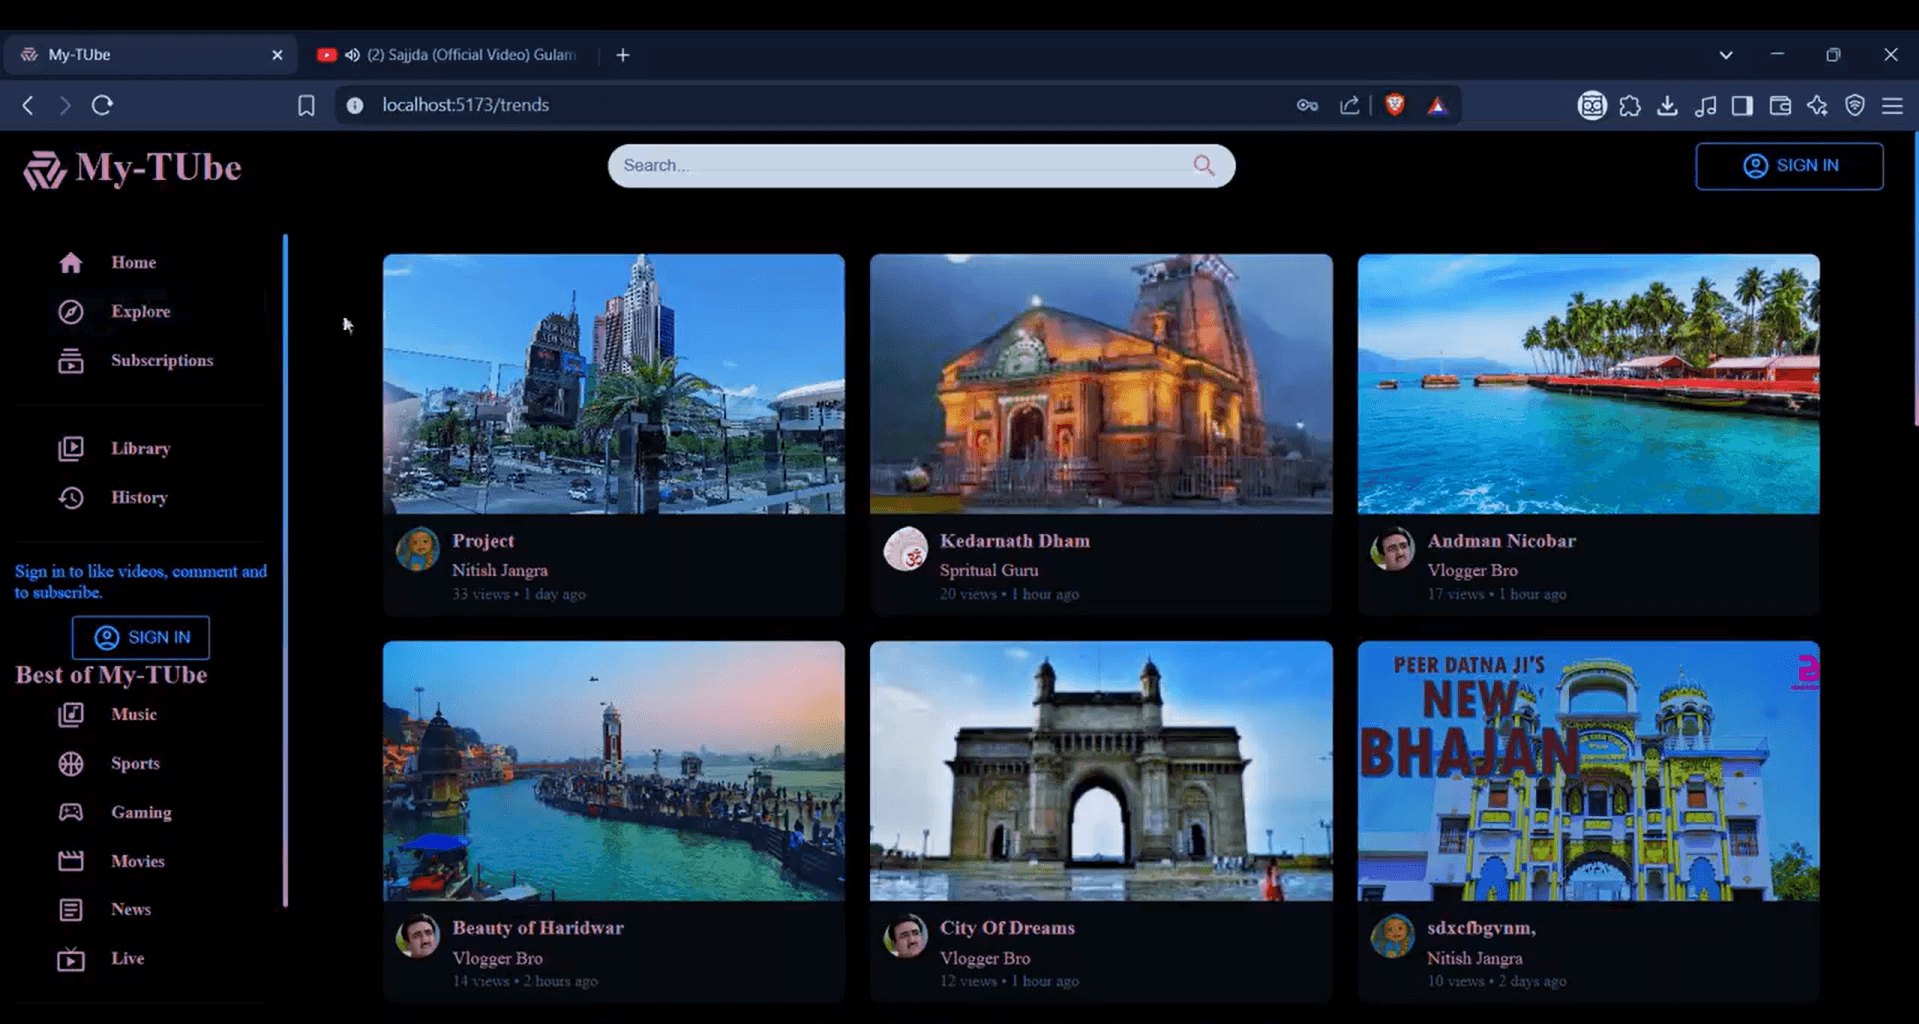View your watch History

pyautogui.click(x=139, y=497)
